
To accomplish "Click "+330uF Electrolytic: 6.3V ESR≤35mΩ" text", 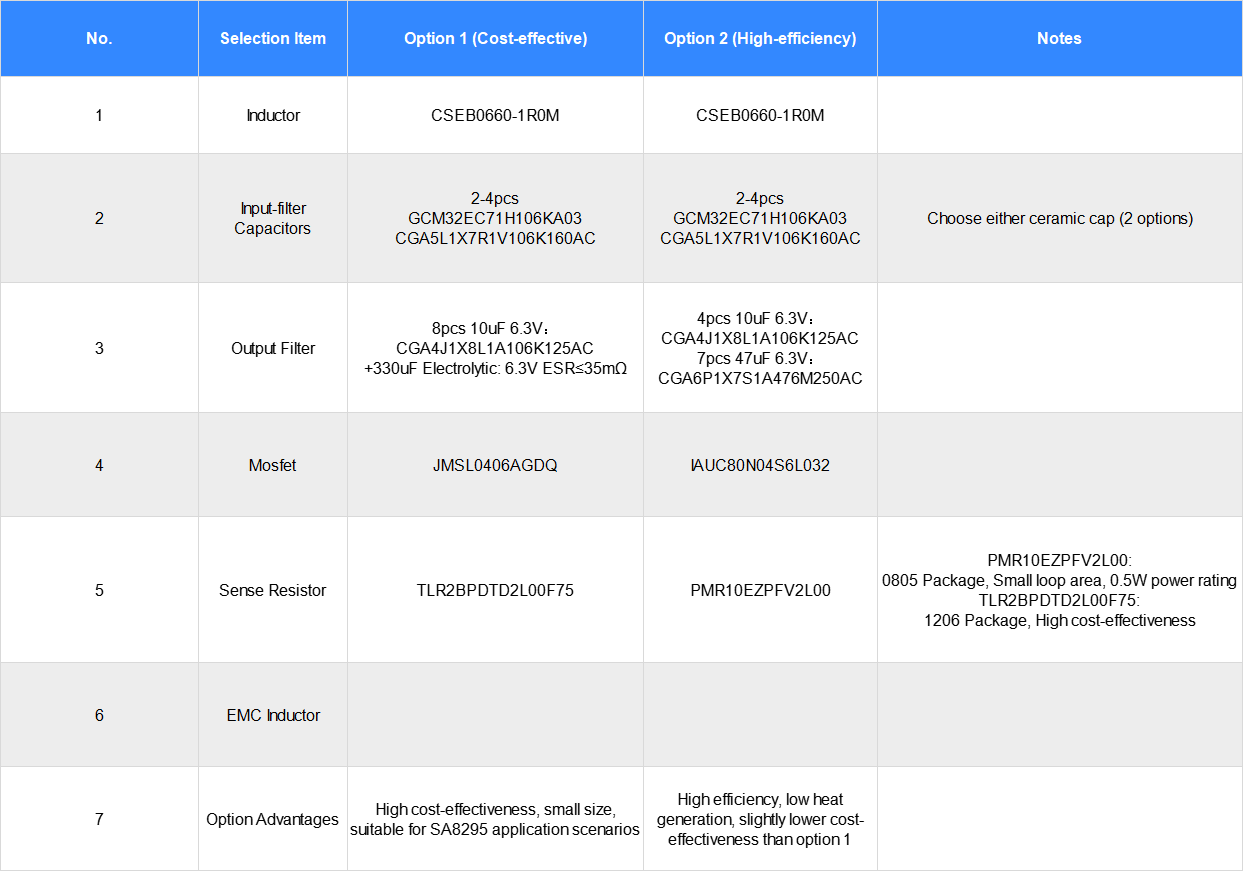I will [495, 368].
